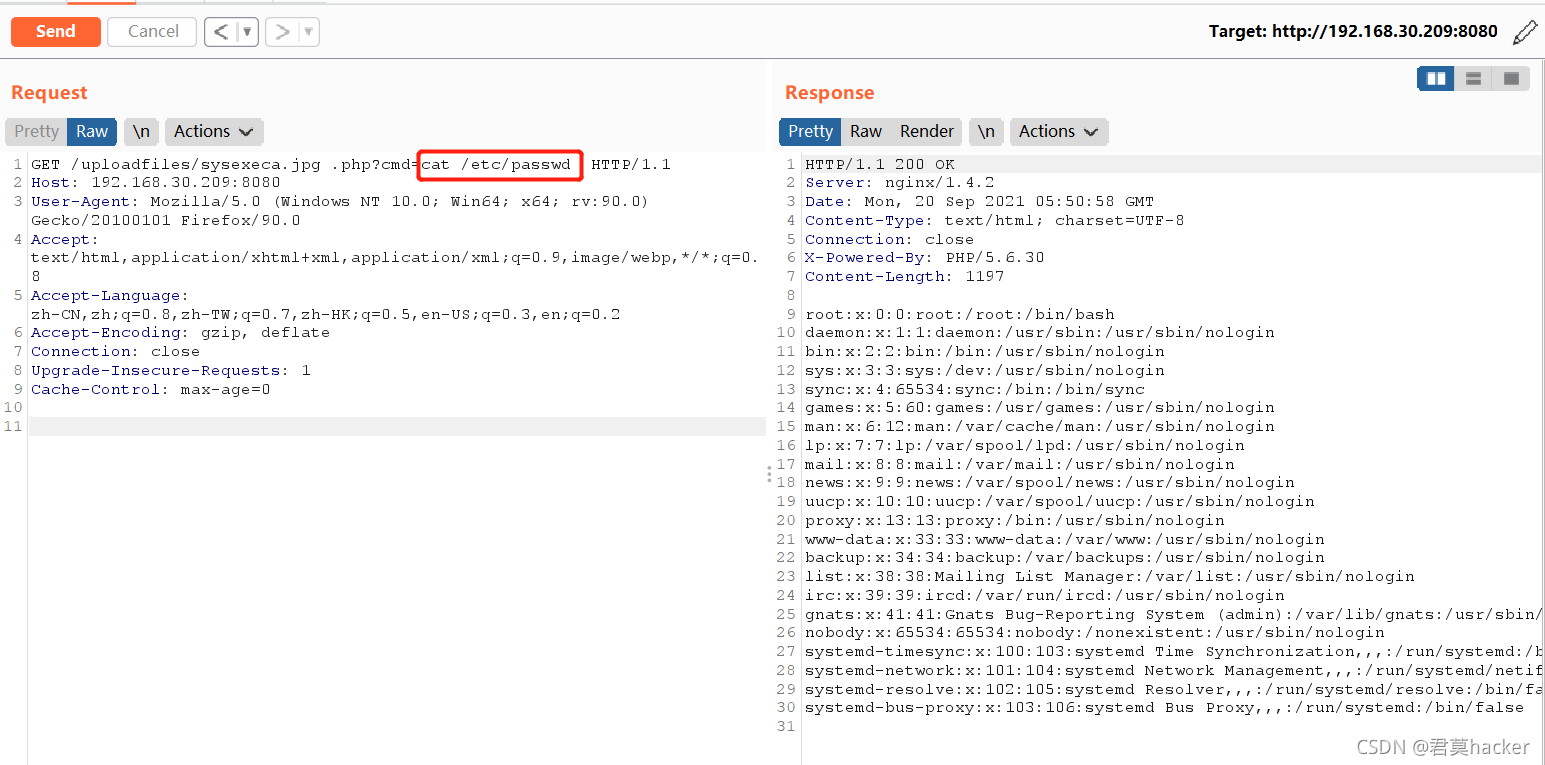Viewport: 1545px width, 765px height.
Task: Click 'Upgrade-Insecure-Requests: 1' header line
Action: (171, 370)
